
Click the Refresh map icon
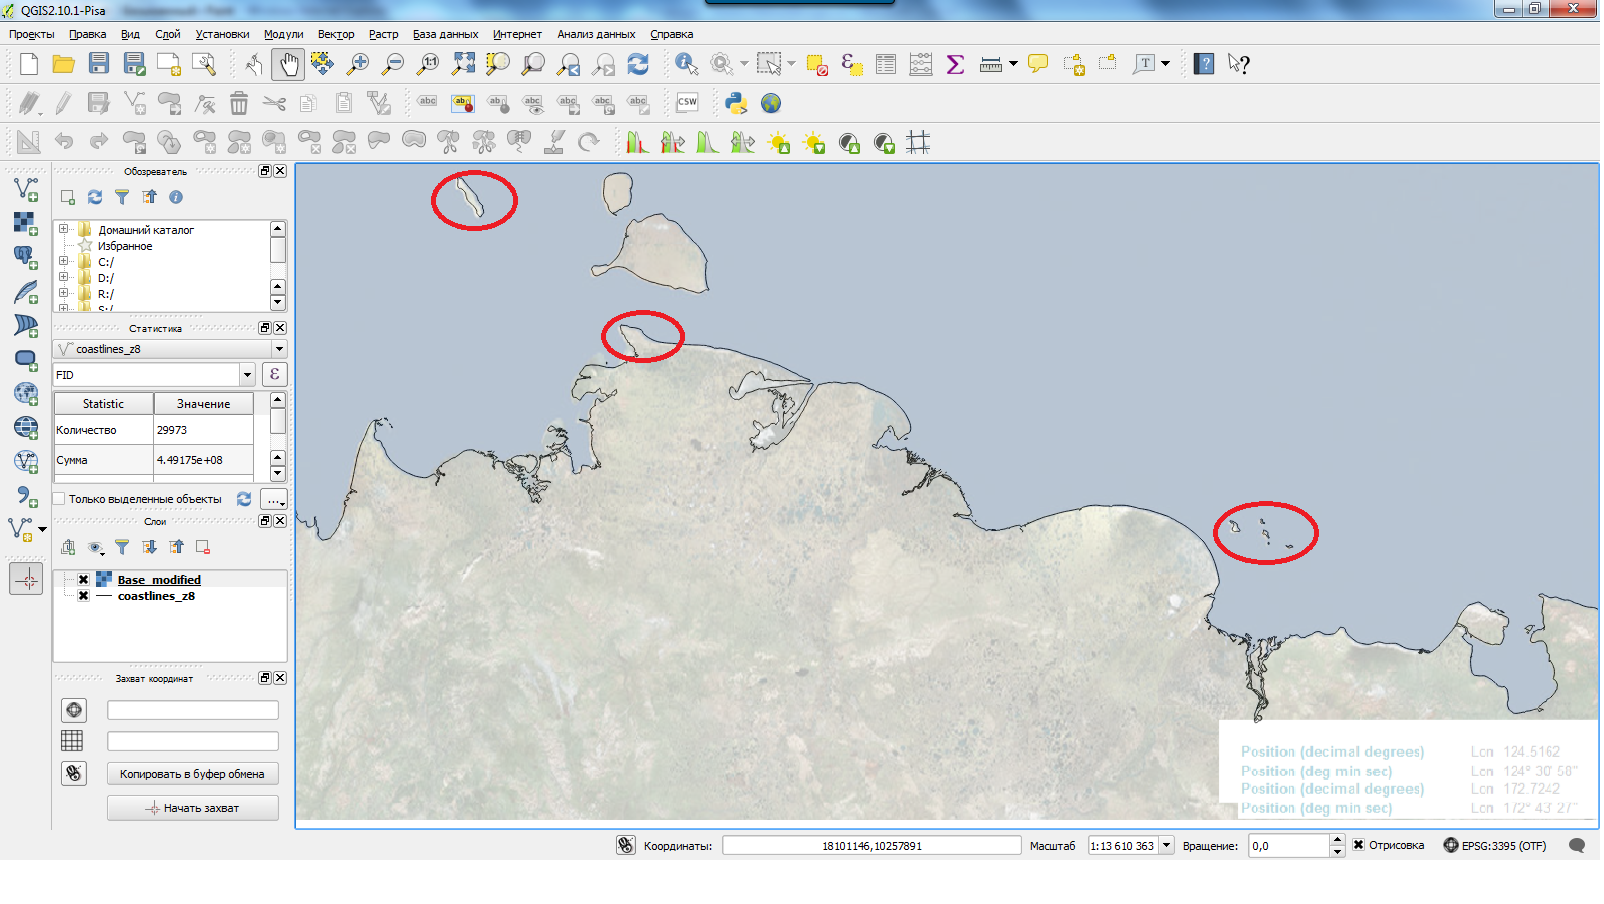pos(637,65)
